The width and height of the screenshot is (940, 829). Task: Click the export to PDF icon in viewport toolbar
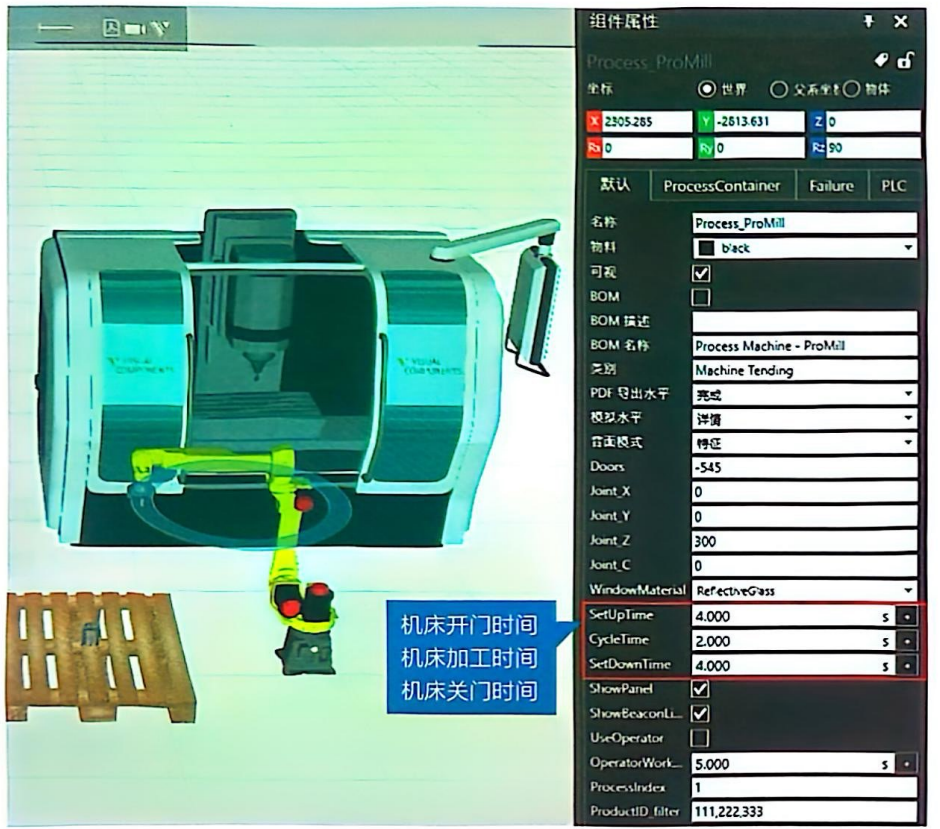point(112,28)
